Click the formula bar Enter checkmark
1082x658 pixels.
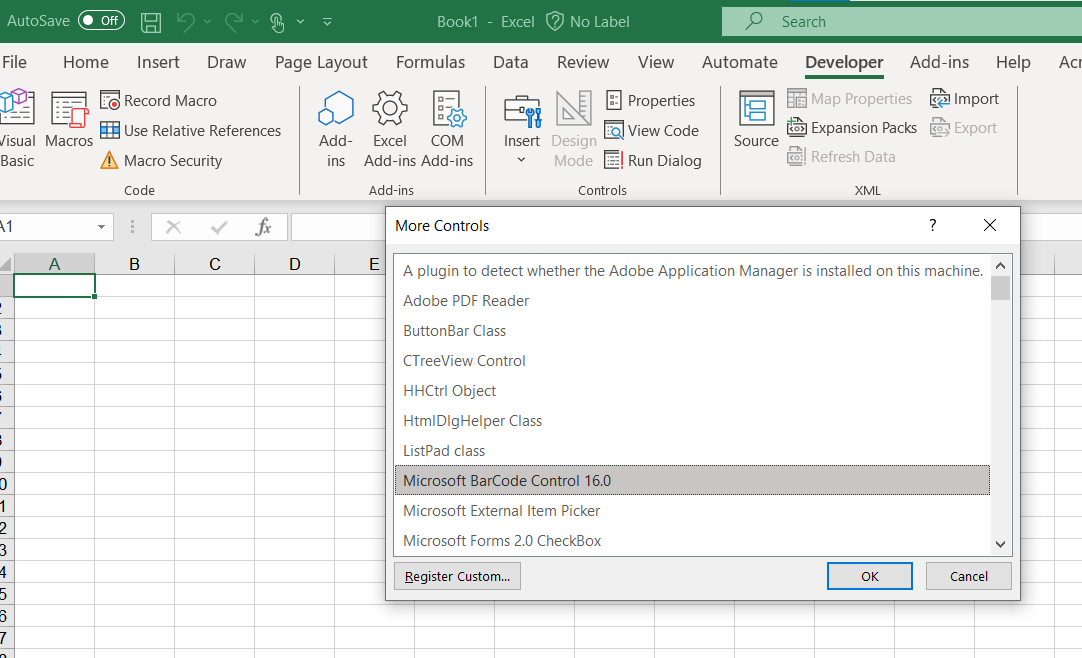(x=219, y=227)
